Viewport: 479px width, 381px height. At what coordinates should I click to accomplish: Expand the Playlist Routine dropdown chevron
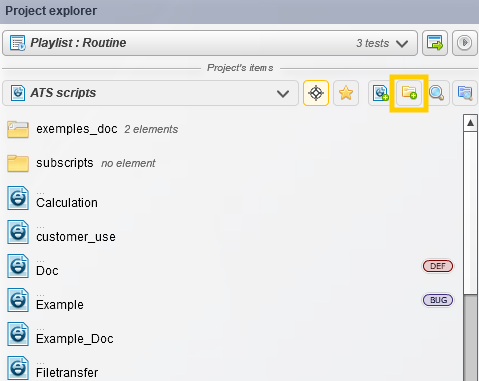pyautogui.click(x=402, y=44)
